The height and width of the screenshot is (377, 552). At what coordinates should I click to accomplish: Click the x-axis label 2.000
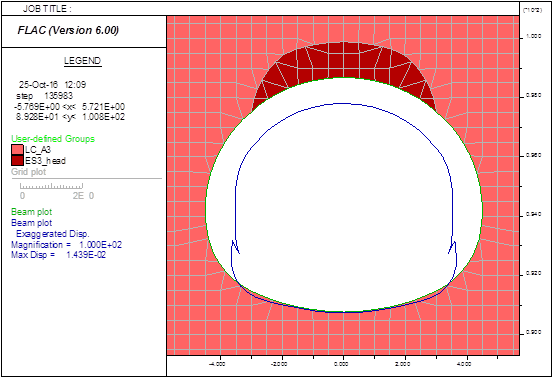pyautogui.click(x=403, y=364)
